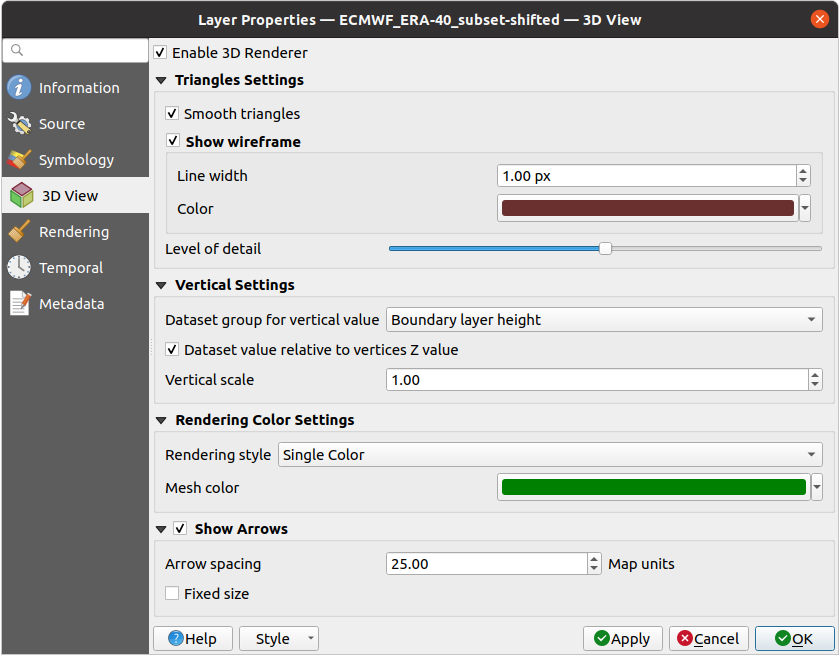The height and width of the screenshot is (656, 840).
Task: Enable the Fixed size checkbox
Action: pyautogui.click(x=173, y=594)
